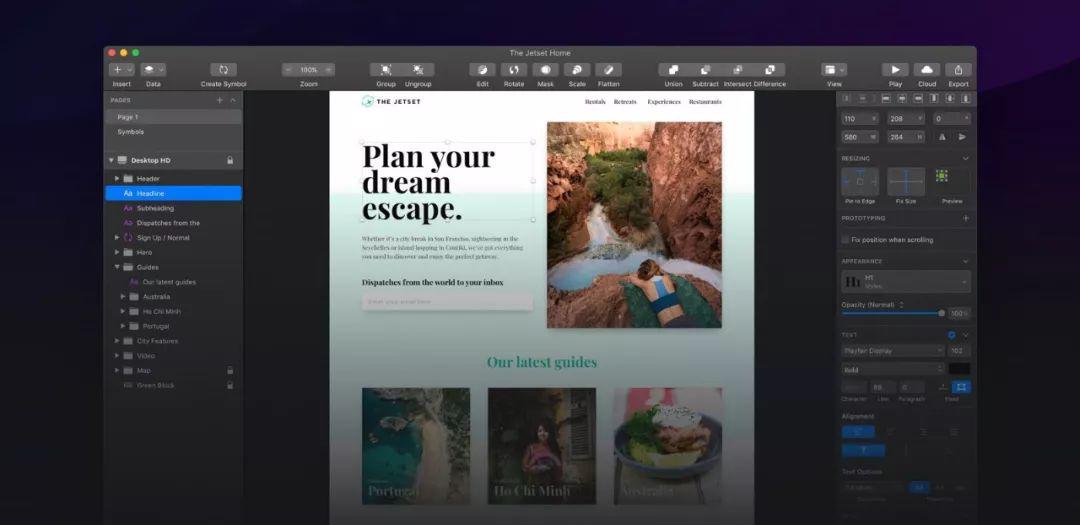
Task: Toggle the Pin to Edge control
Action: tap(860, 181)
